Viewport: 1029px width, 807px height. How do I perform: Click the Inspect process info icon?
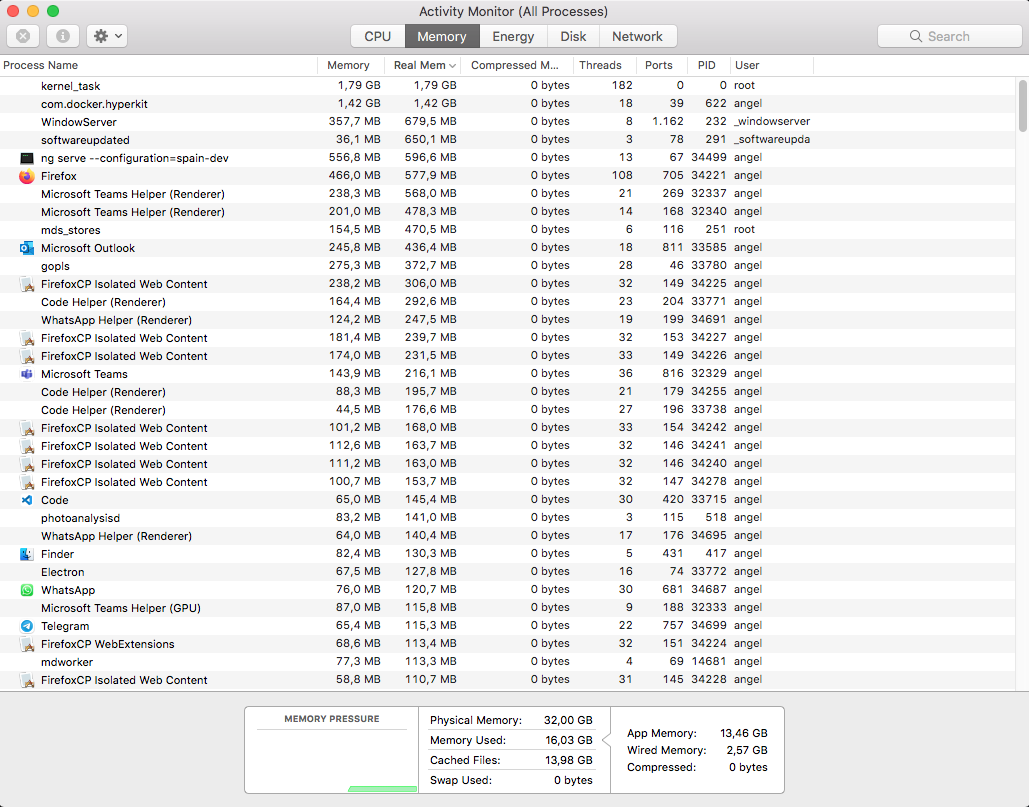point(63,36)
